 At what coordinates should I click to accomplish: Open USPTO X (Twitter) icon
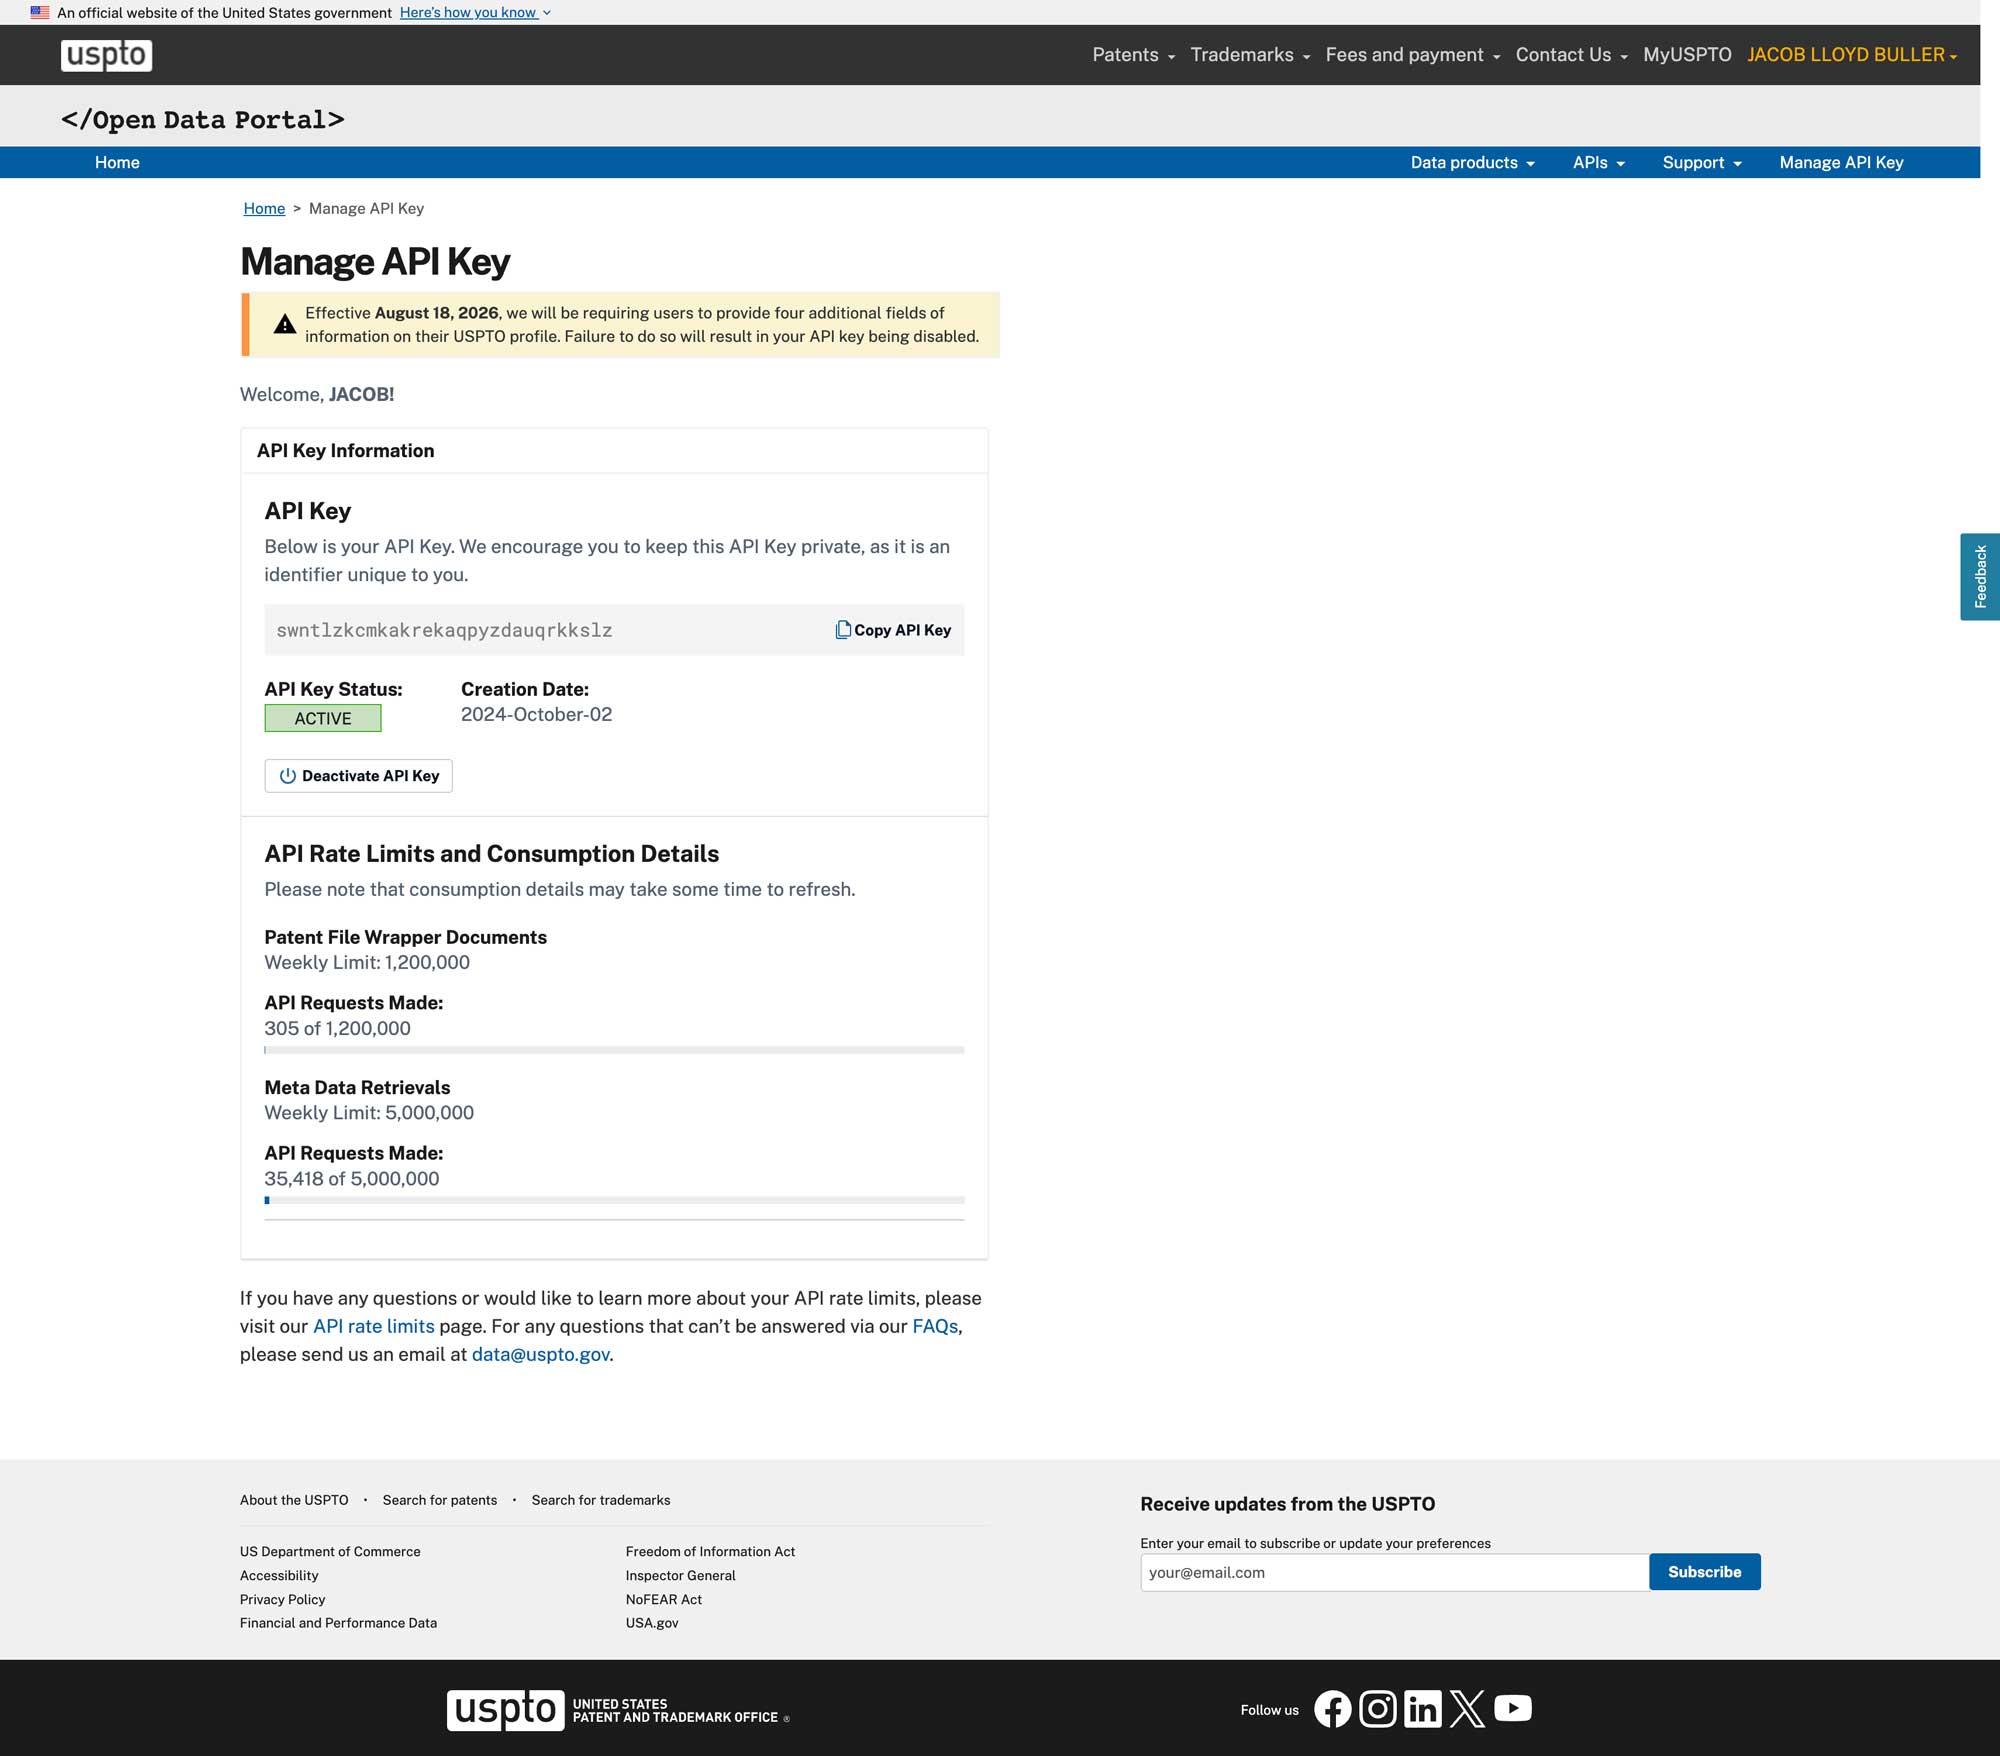tap(1467, 1708)
